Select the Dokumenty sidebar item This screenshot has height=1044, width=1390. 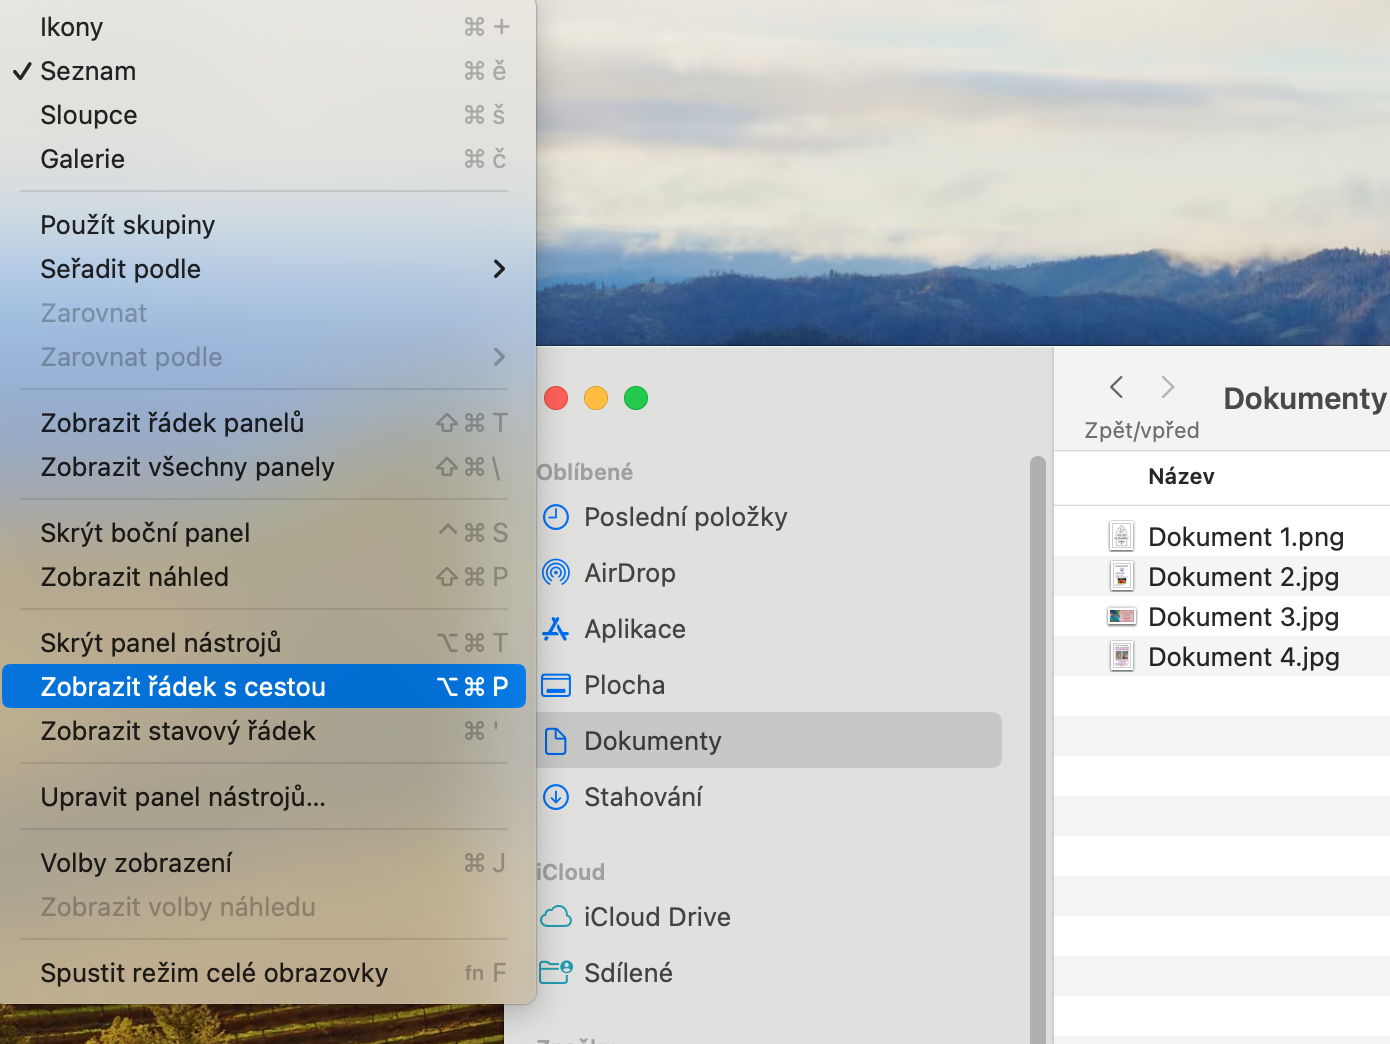769,740
